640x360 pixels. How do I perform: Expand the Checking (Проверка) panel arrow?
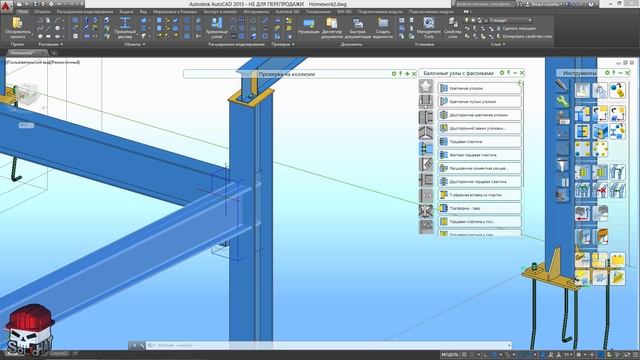tap(293, 44)
